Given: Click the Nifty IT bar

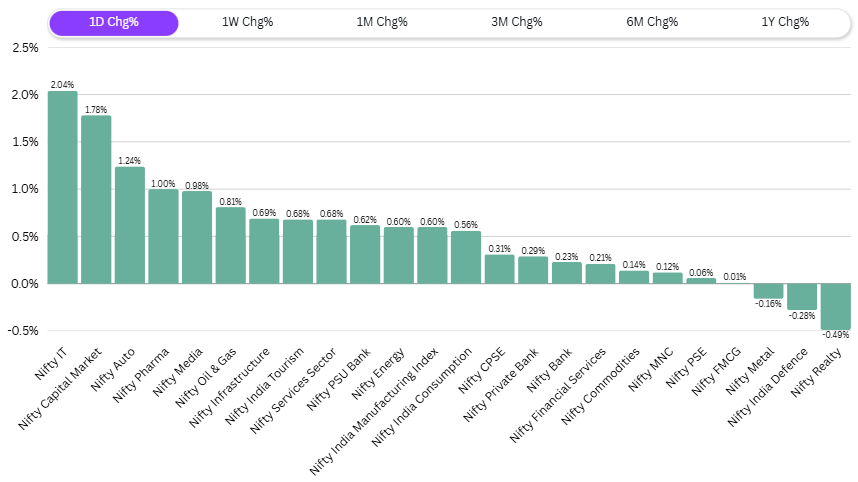Looking at the screenshot, I should coord(62,188).
